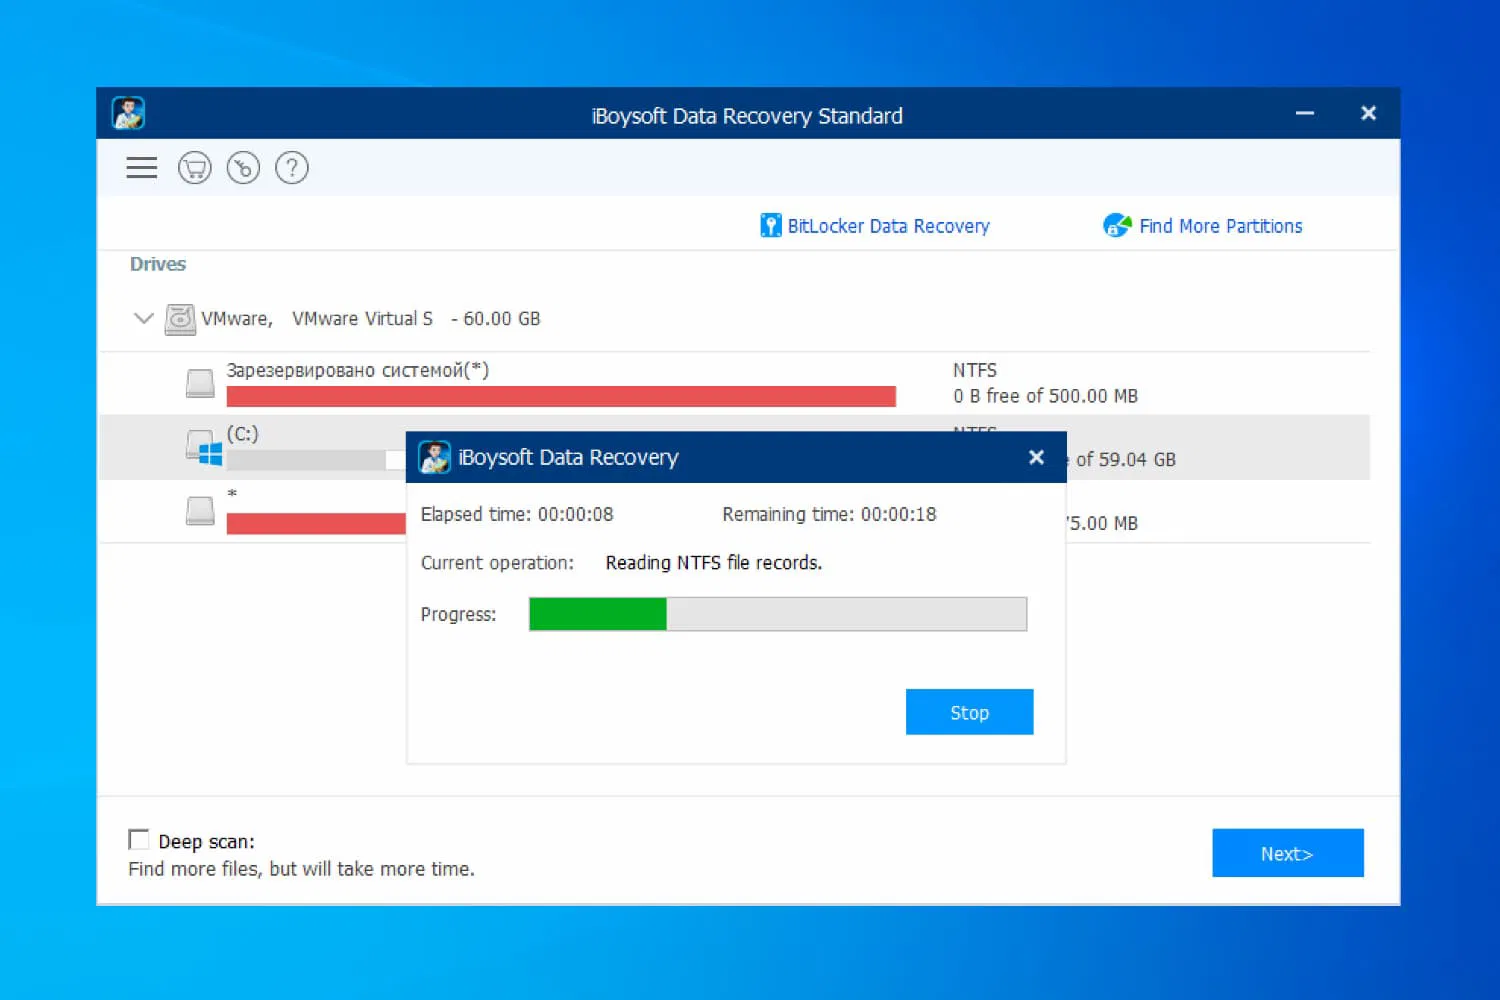The image size is (1500, 1000).
Task: Switch to Find More Partitions
Action: pyautogui.click(x=1221, y=225)
